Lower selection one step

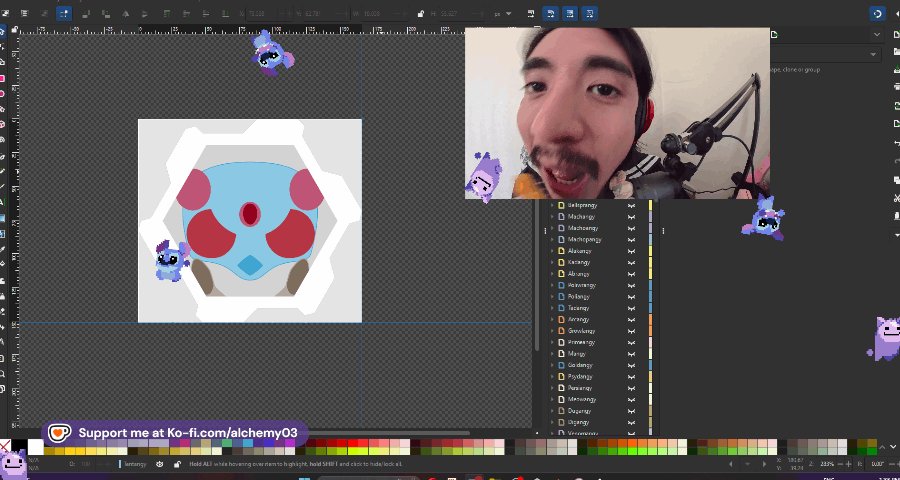click(206, 13)
